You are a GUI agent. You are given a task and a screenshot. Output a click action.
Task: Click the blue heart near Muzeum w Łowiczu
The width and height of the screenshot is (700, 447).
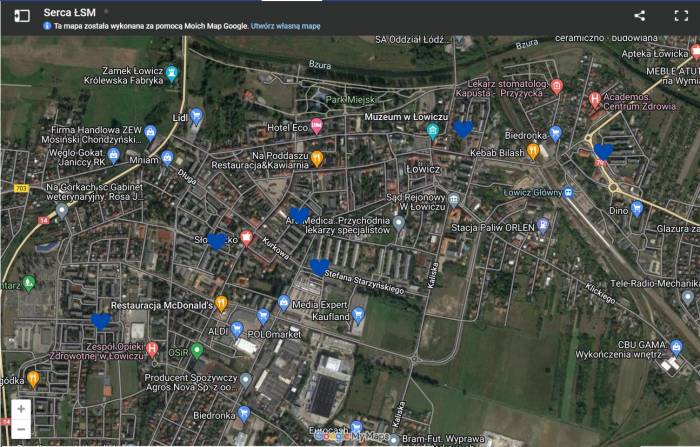(463, 129)
